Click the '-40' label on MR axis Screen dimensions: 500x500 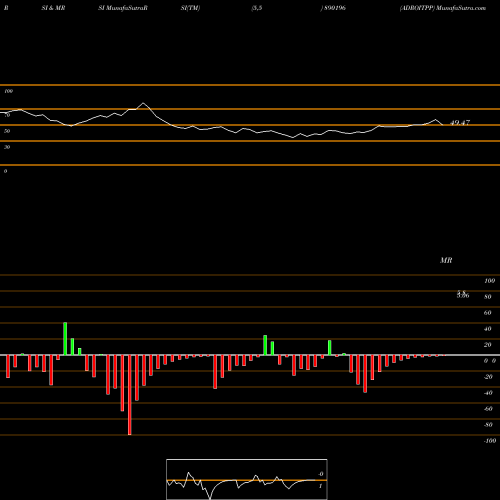click(488, 393)
